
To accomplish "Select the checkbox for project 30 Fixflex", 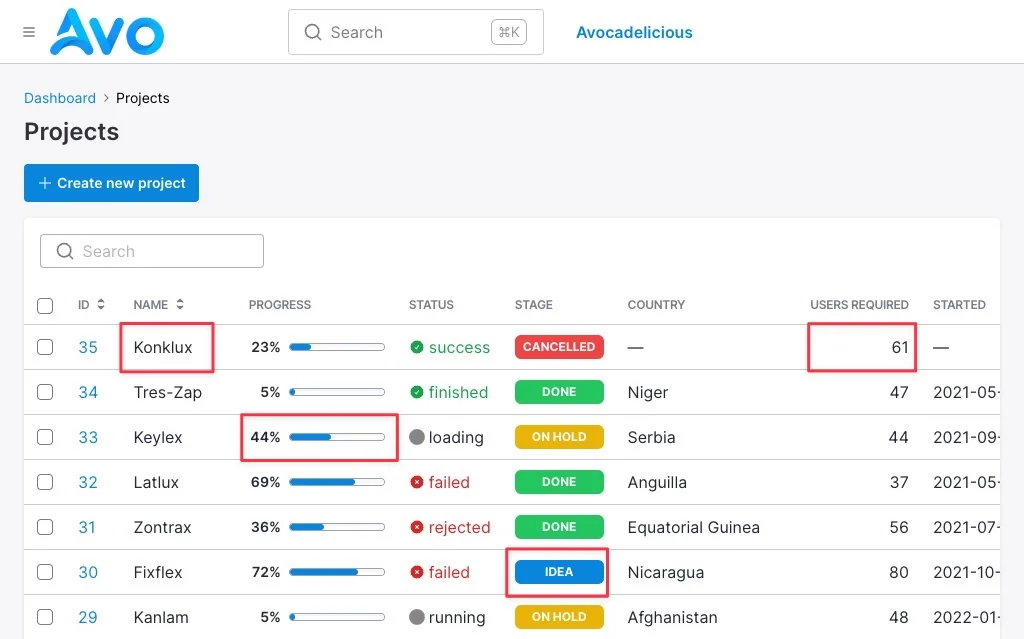I will coord(45,572).
